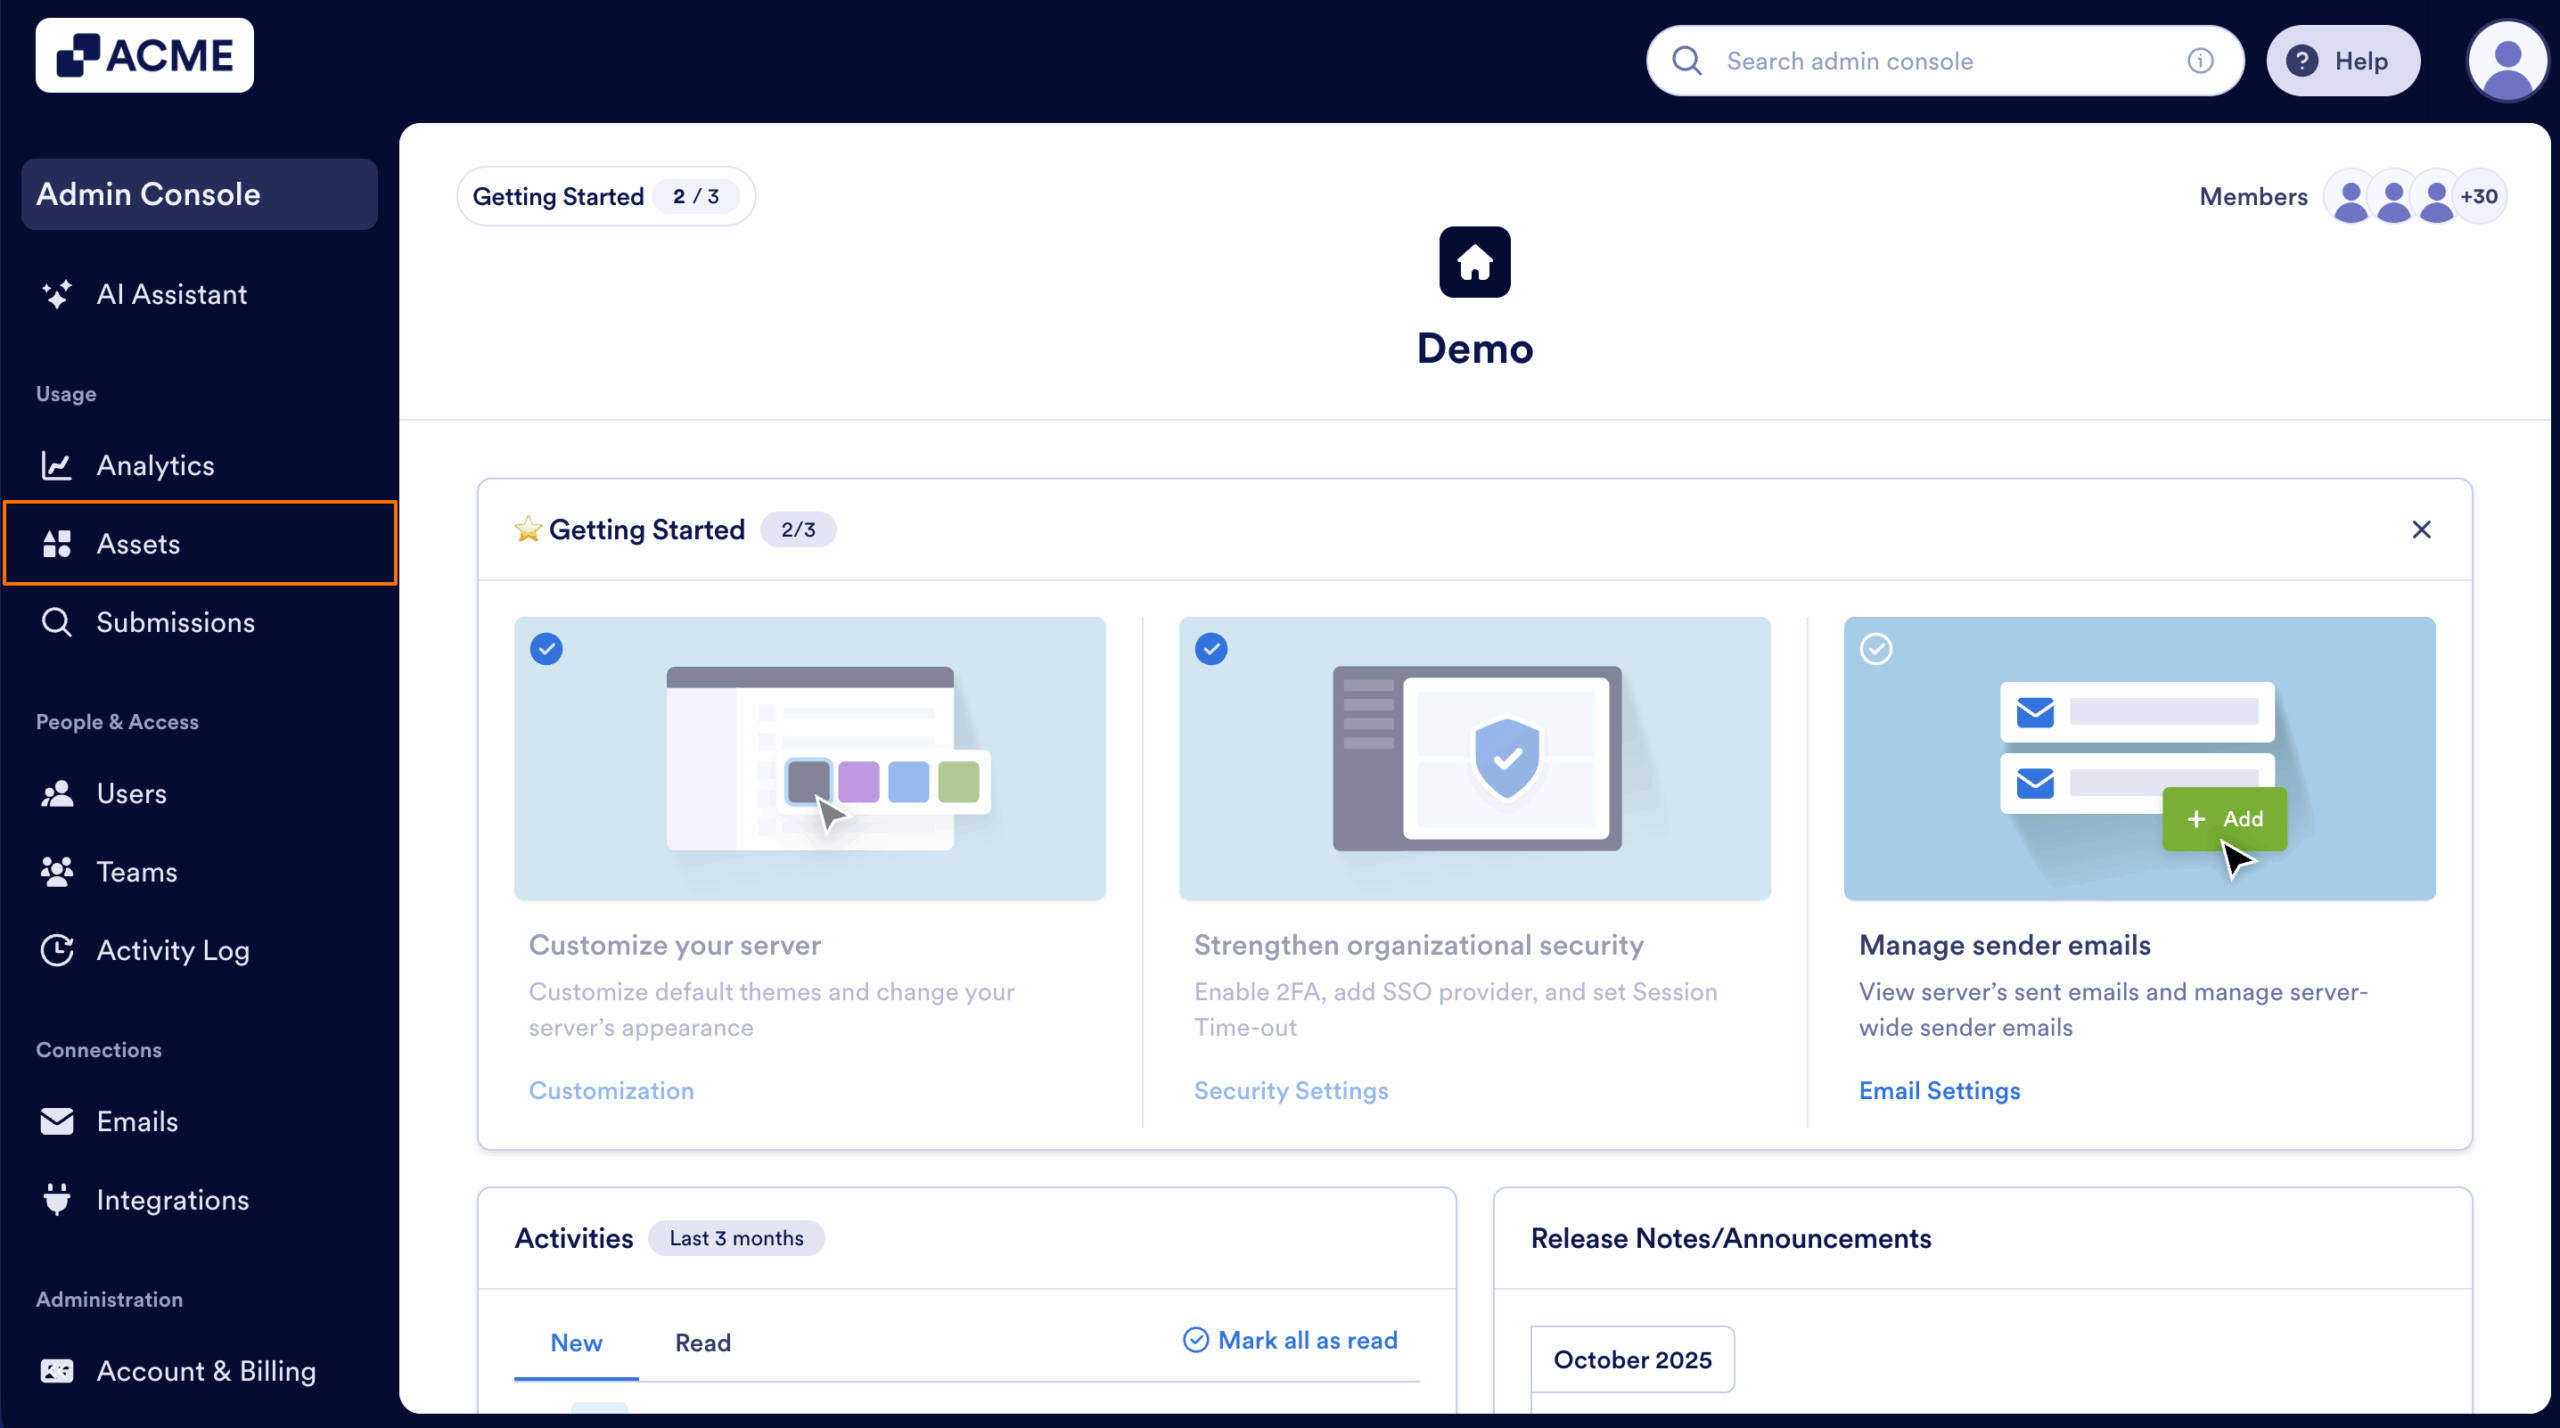Expand the Last 3 months filter
Image resolution: width=2560 pixels, height=1428 pixels.
(737, 1238)
